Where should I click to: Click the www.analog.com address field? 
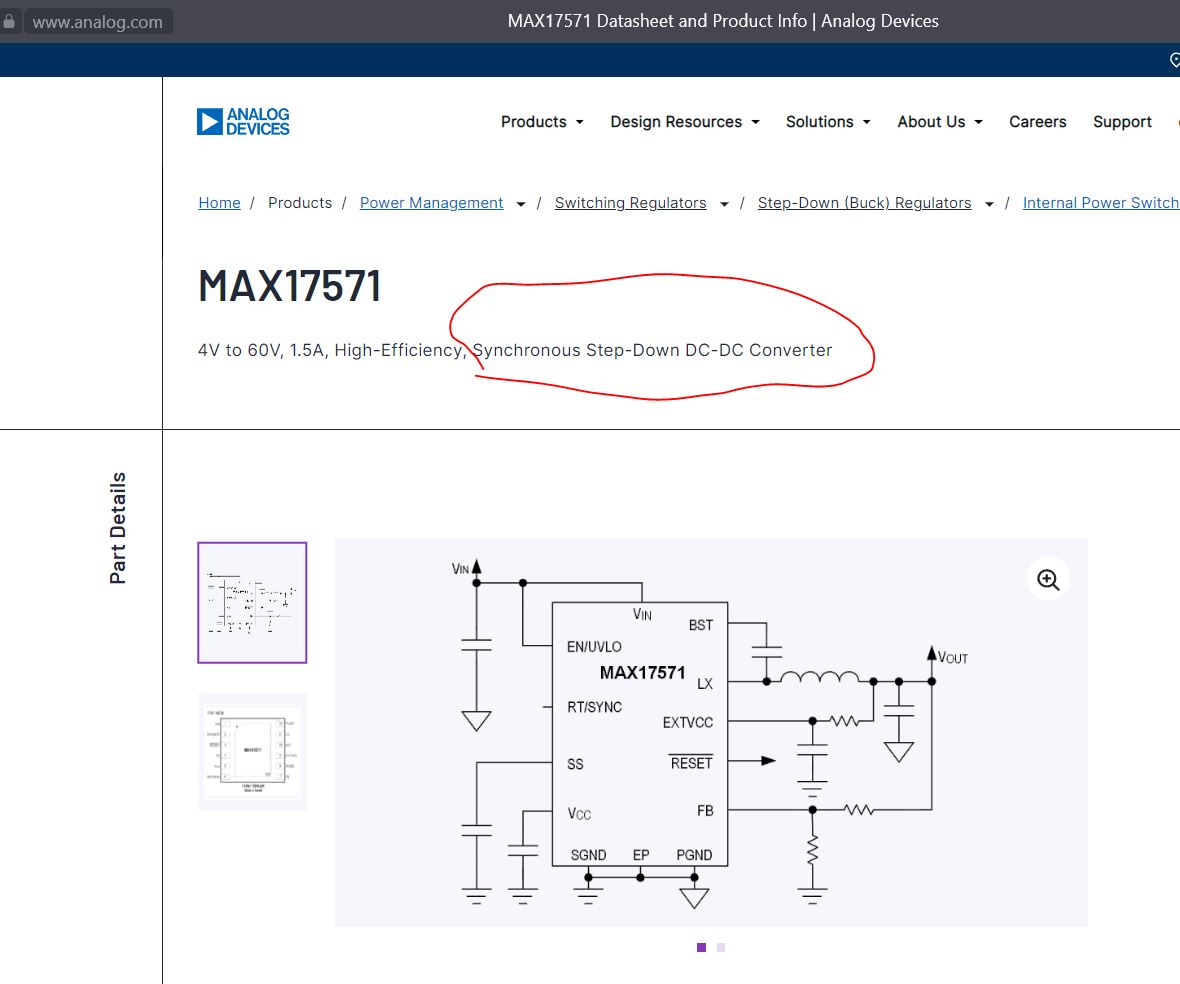[x=98, y=22]
